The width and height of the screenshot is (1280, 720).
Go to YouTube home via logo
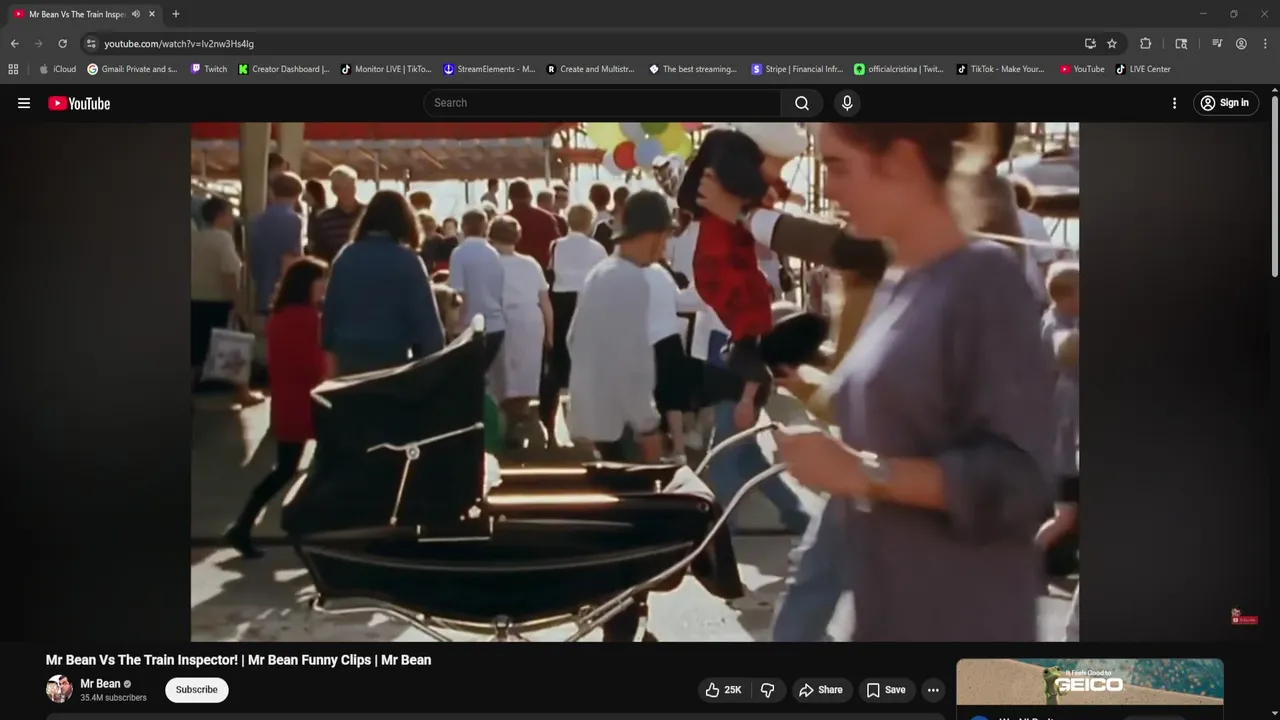79,103
